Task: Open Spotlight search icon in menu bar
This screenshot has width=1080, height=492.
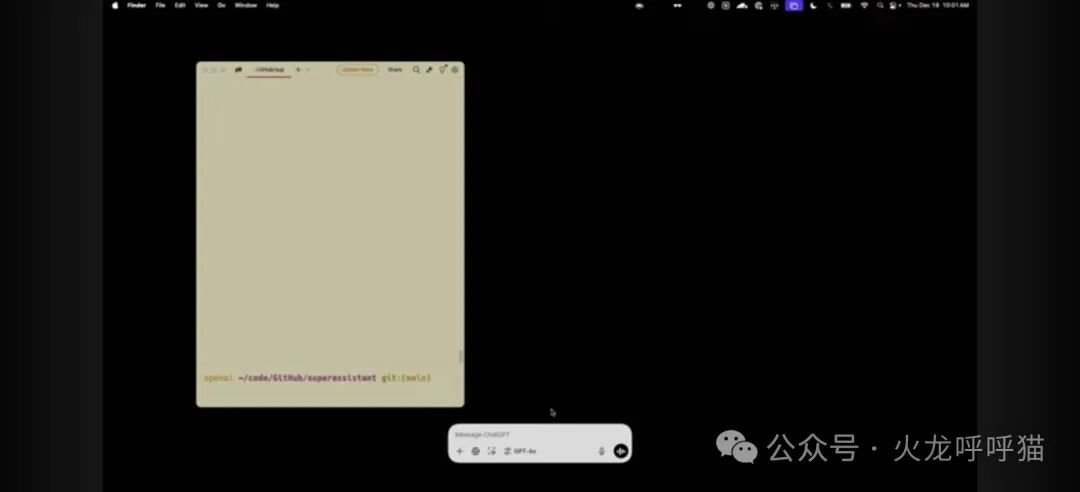Action: coord(880,5)
